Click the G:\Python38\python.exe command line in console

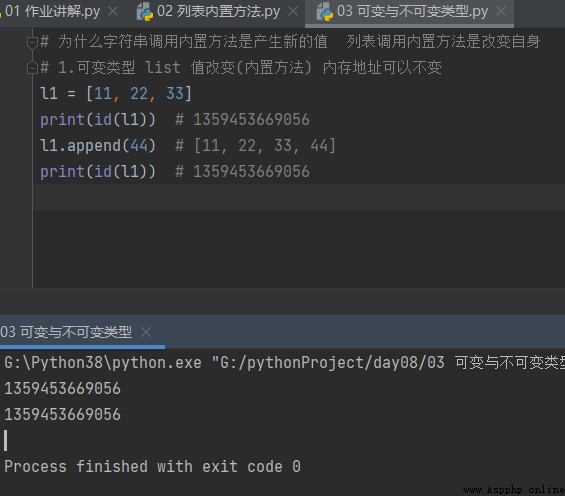point(284,363)
